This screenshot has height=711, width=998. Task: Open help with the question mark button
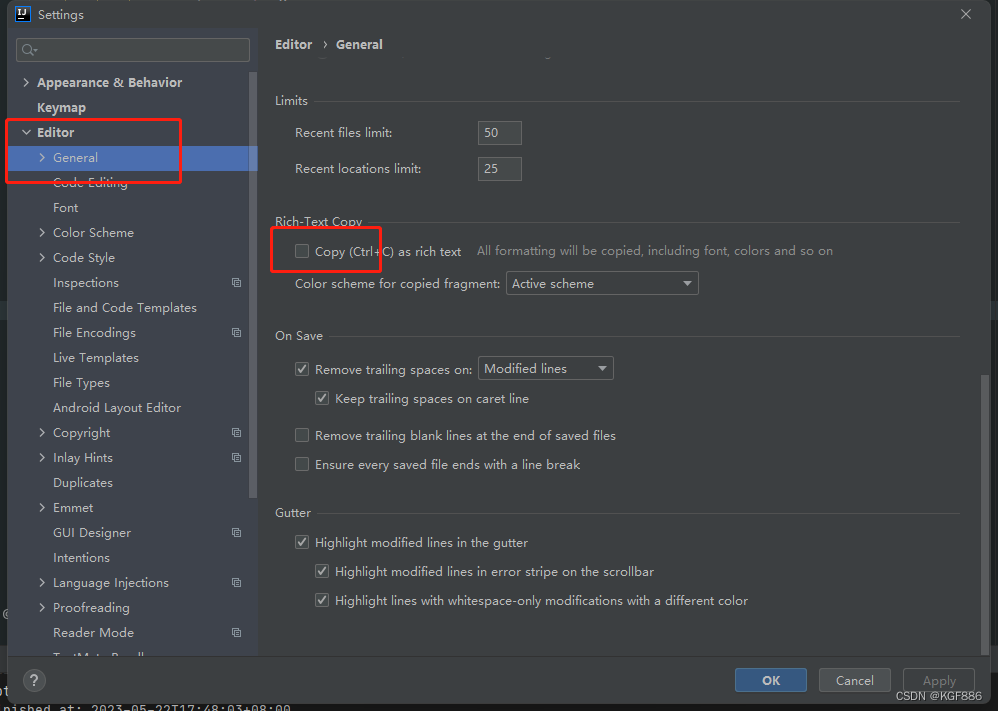(34, 680)
